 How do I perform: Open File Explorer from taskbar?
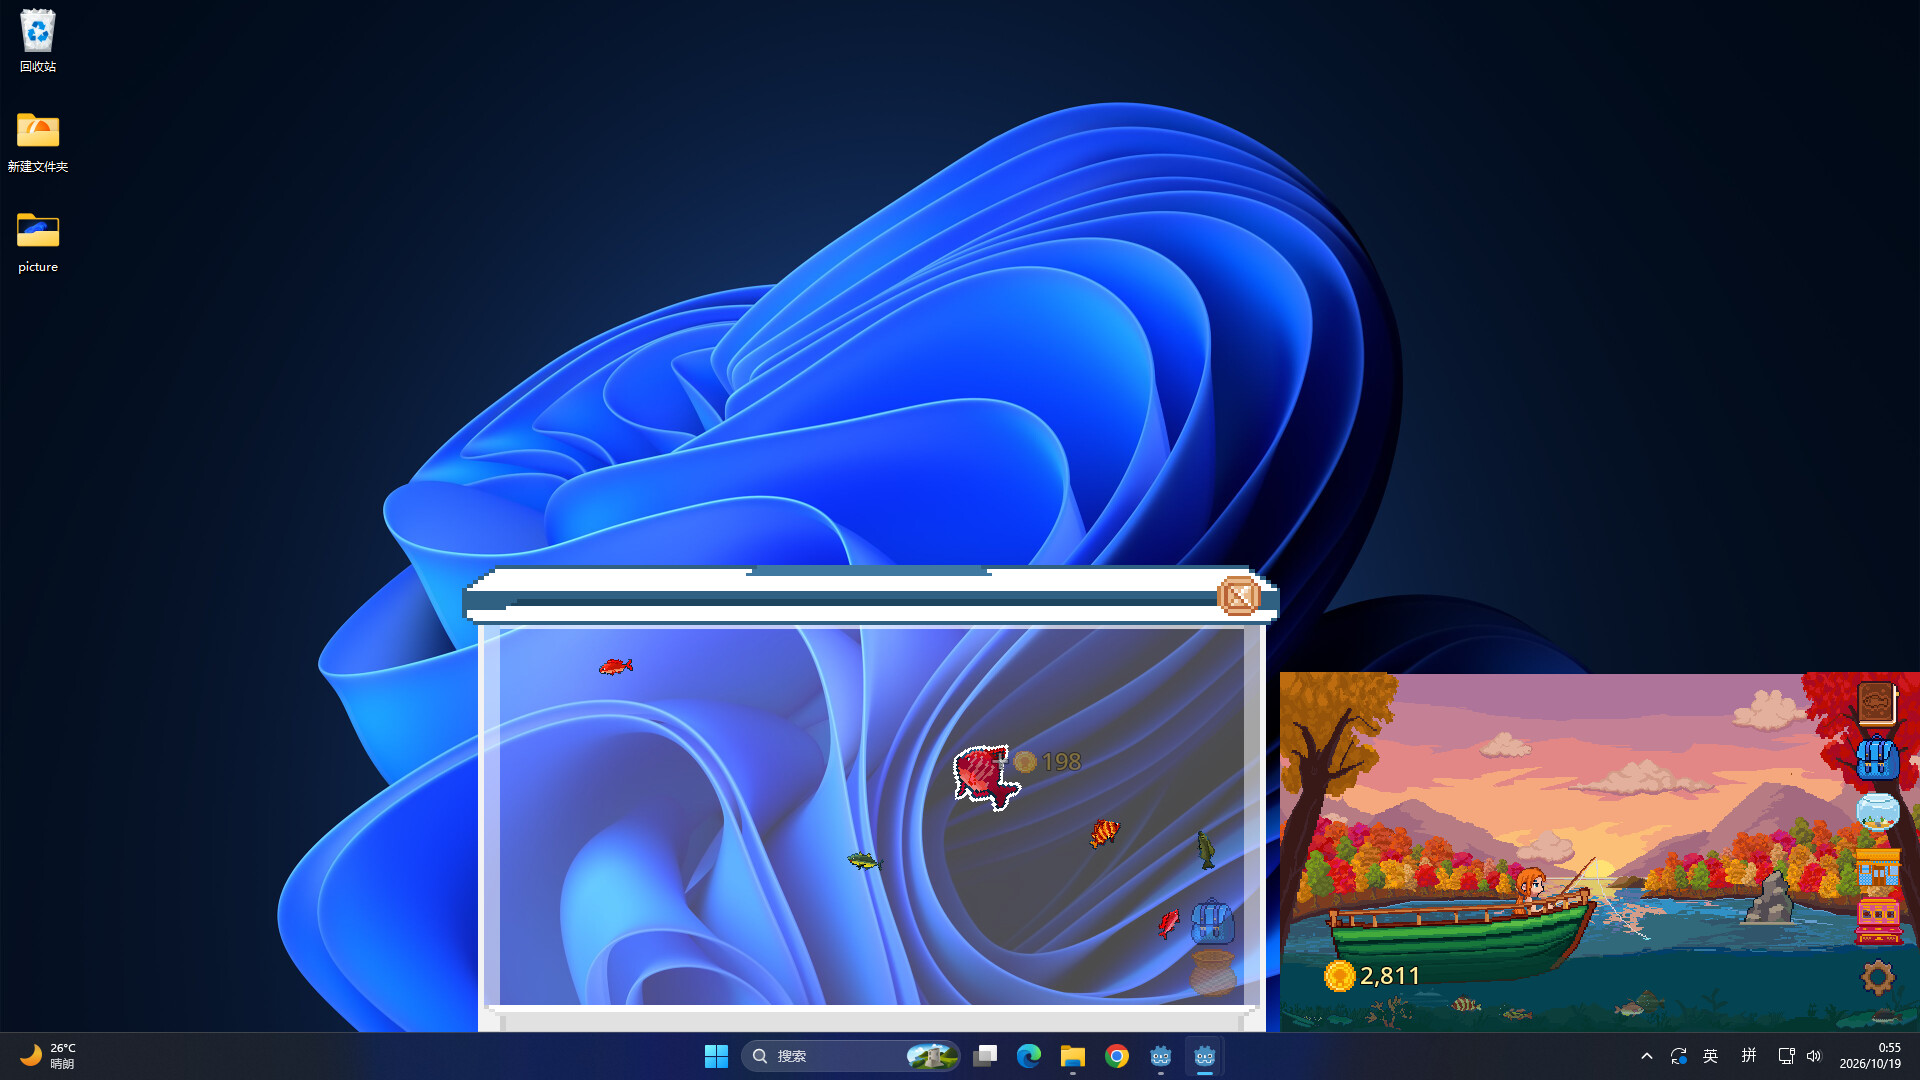pos(1073,1056)
